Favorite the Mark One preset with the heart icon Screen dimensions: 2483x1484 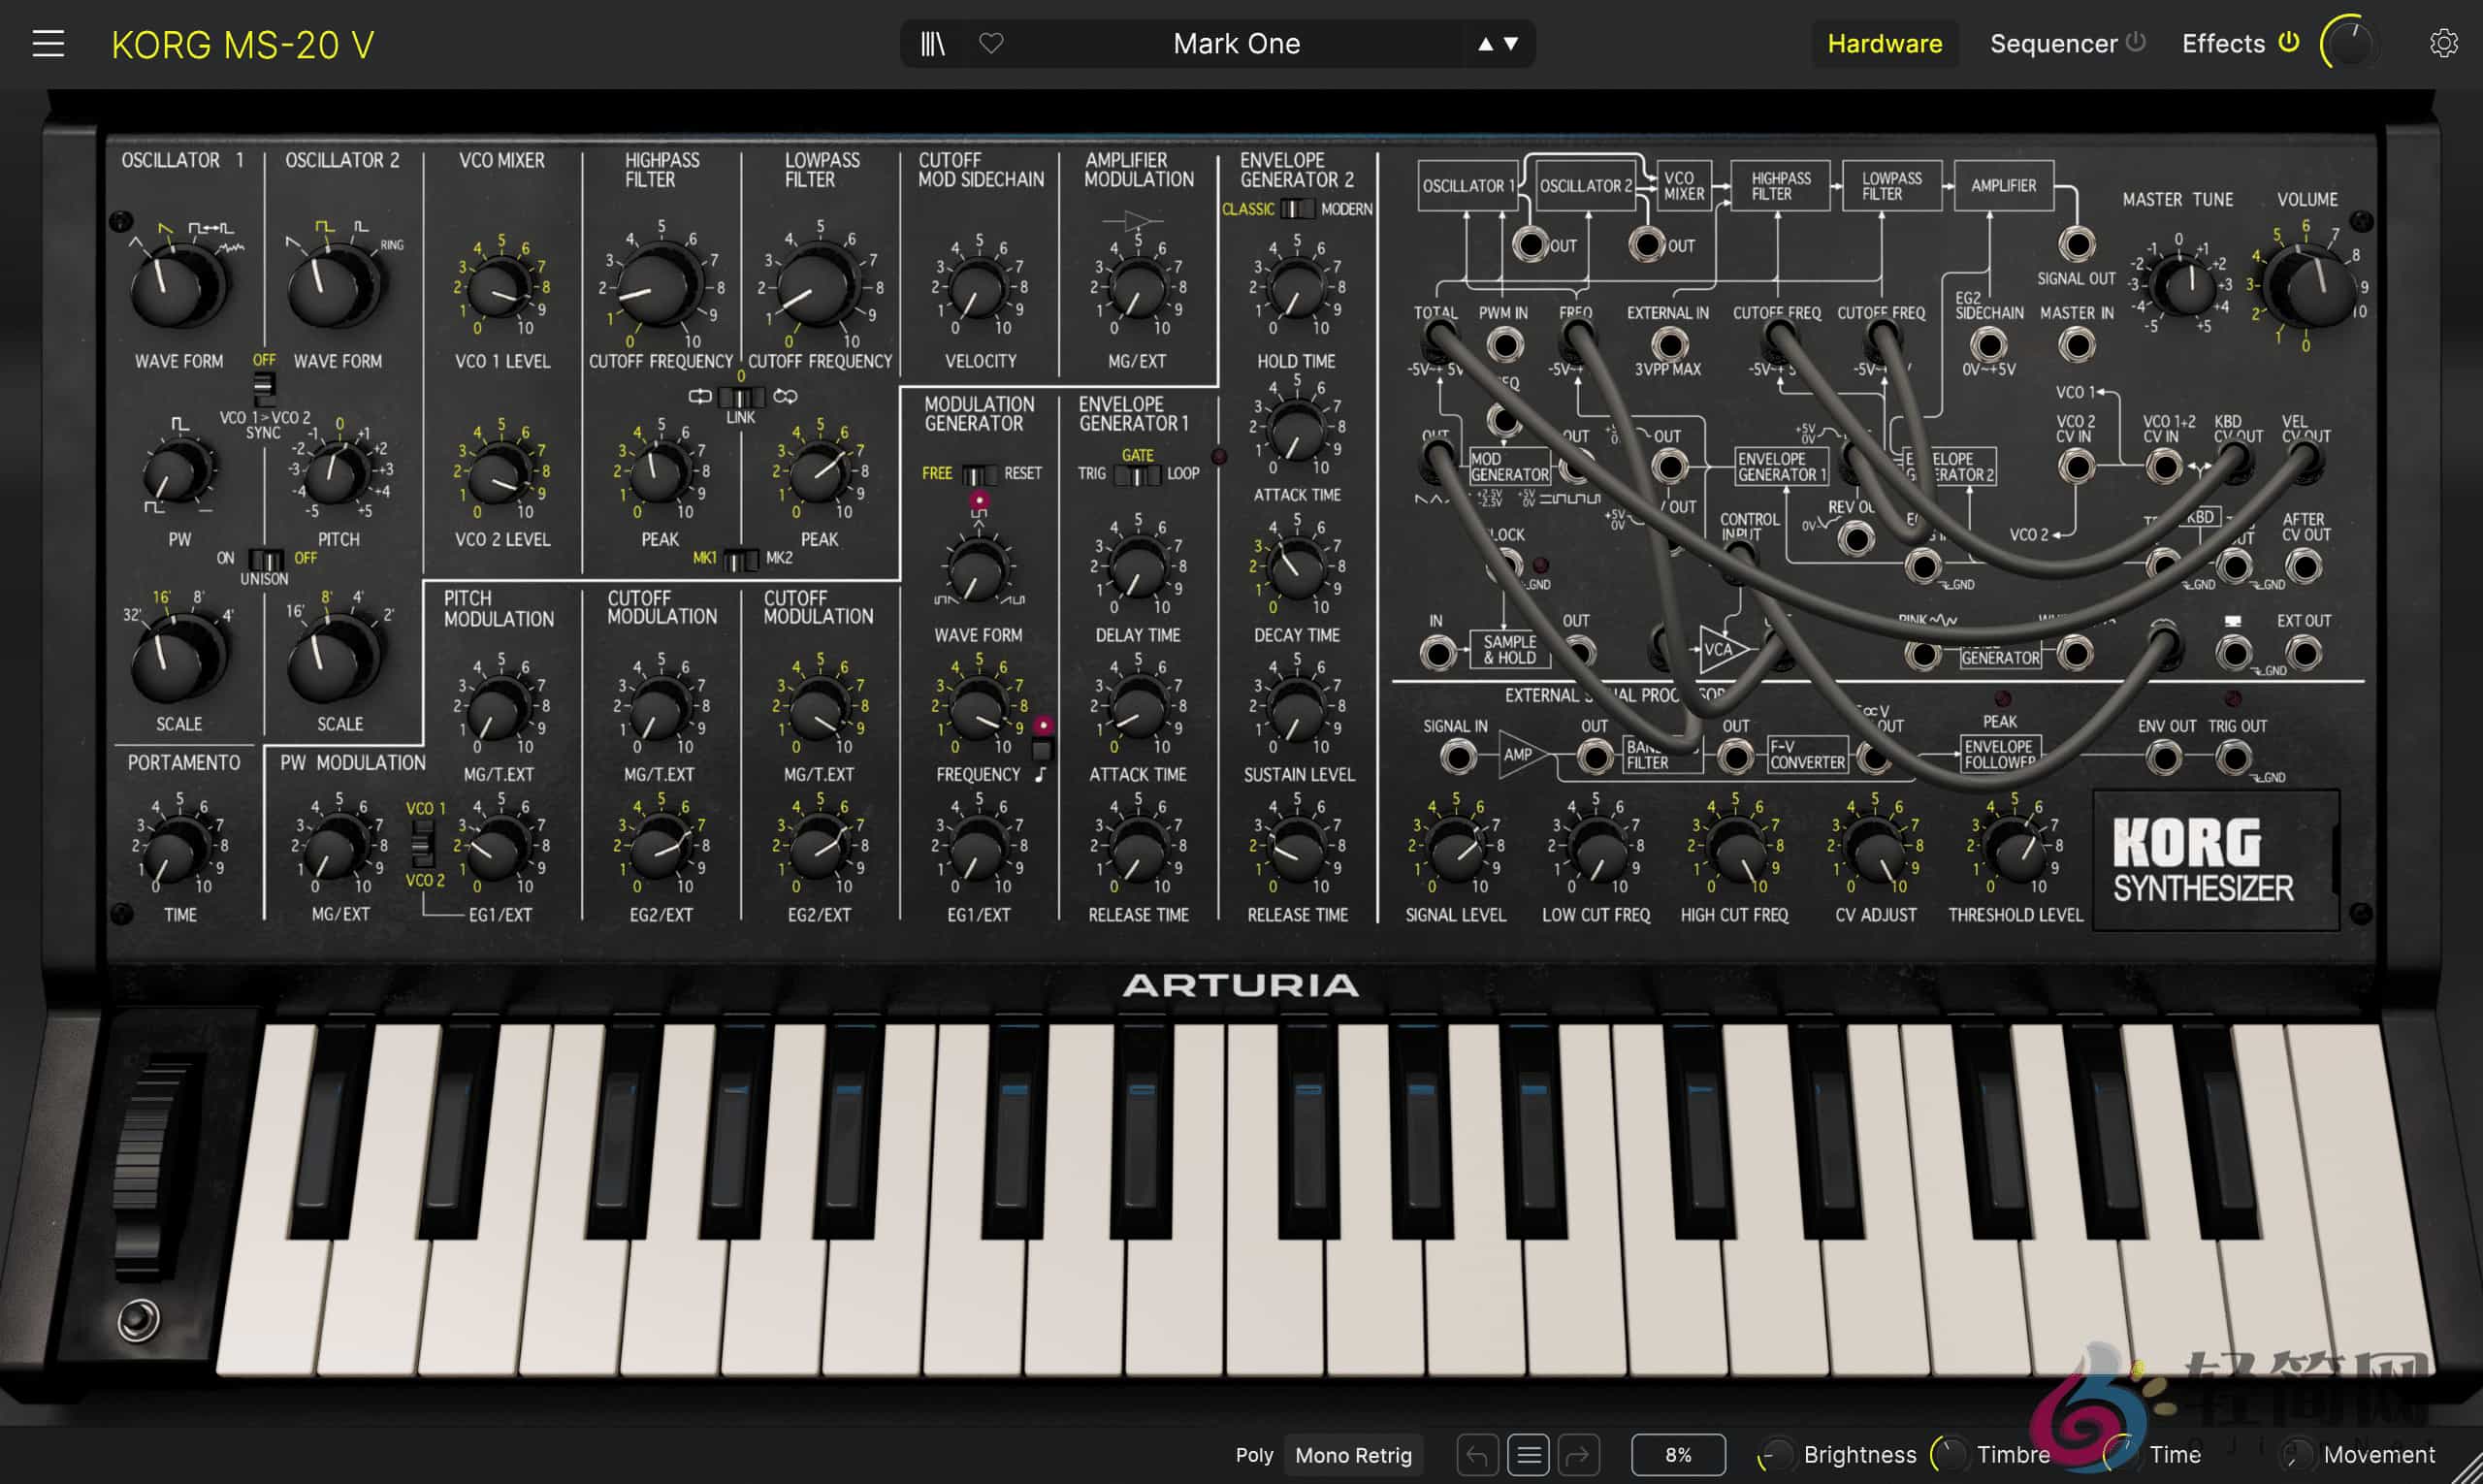993,43
